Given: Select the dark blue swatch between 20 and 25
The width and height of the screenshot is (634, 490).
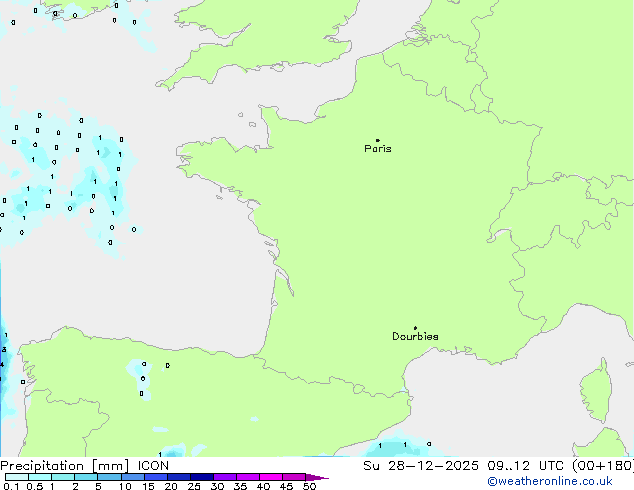Looking at the screenshot, I should click(179, 477).
